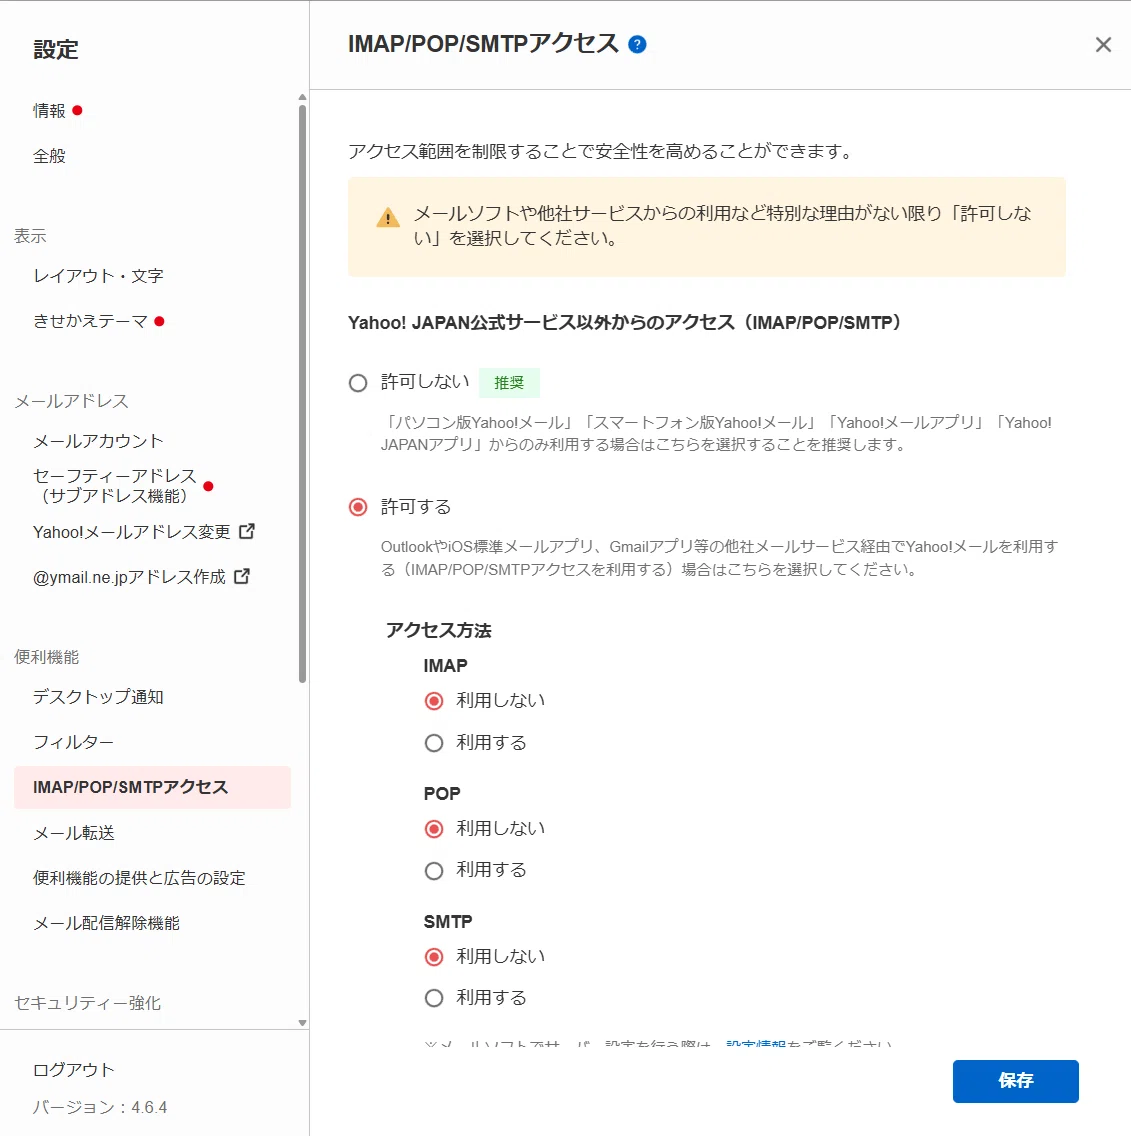This screenshot has width=1131, height=1136.
Task: Click the アクセス方法 heading
Action: [x=438, y=630]
